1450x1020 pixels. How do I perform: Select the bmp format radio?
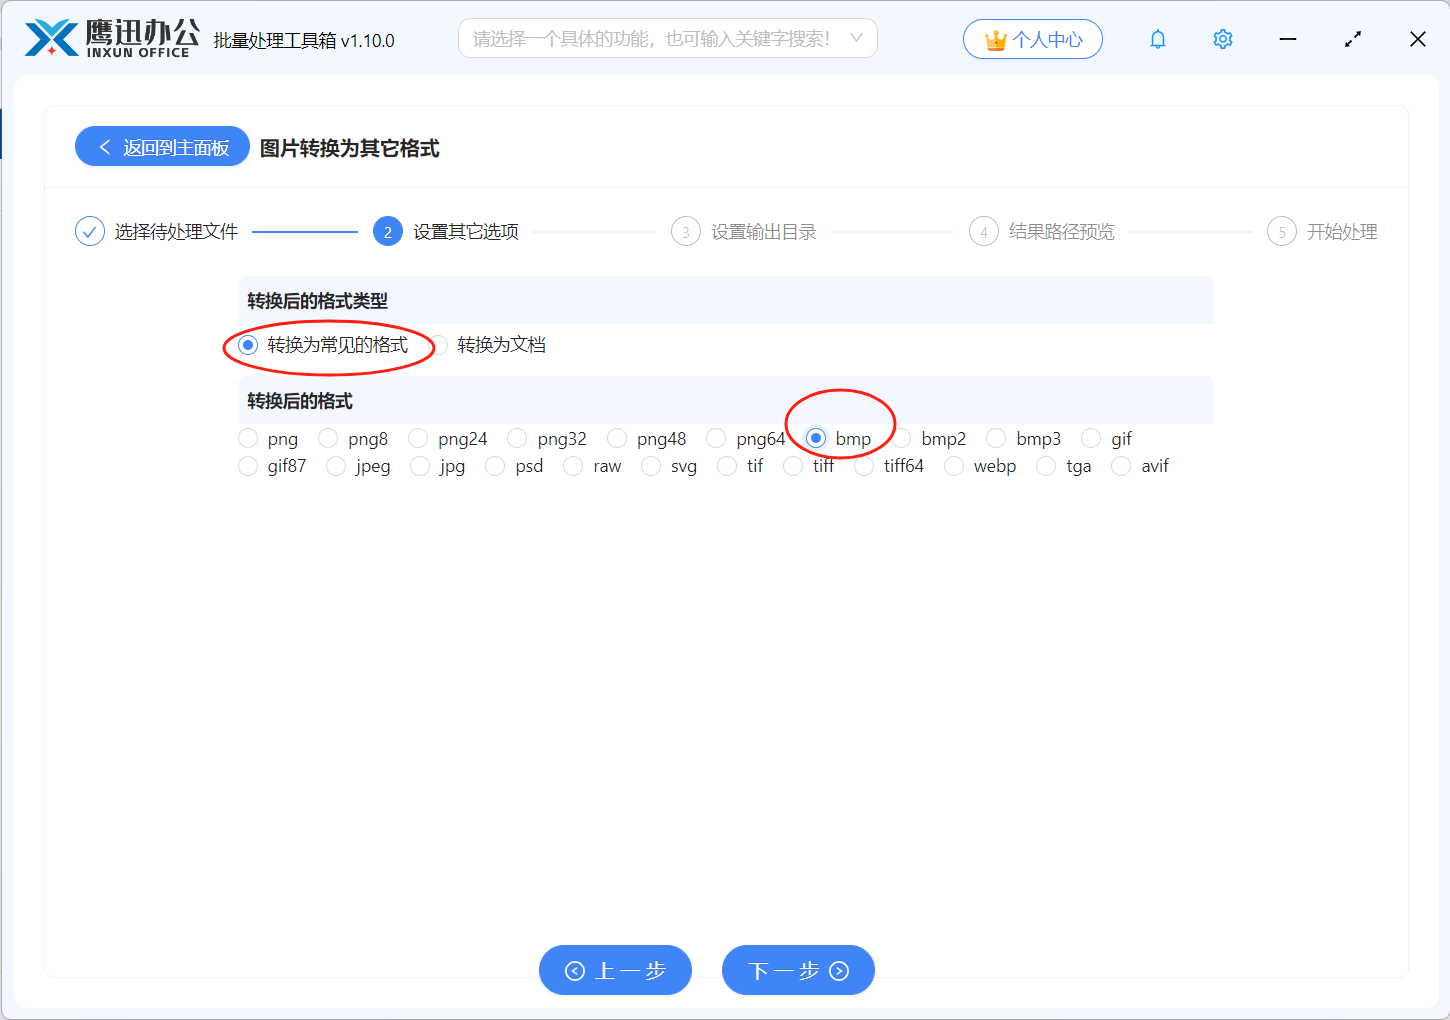pyautogui.click(x=816, y=438)
